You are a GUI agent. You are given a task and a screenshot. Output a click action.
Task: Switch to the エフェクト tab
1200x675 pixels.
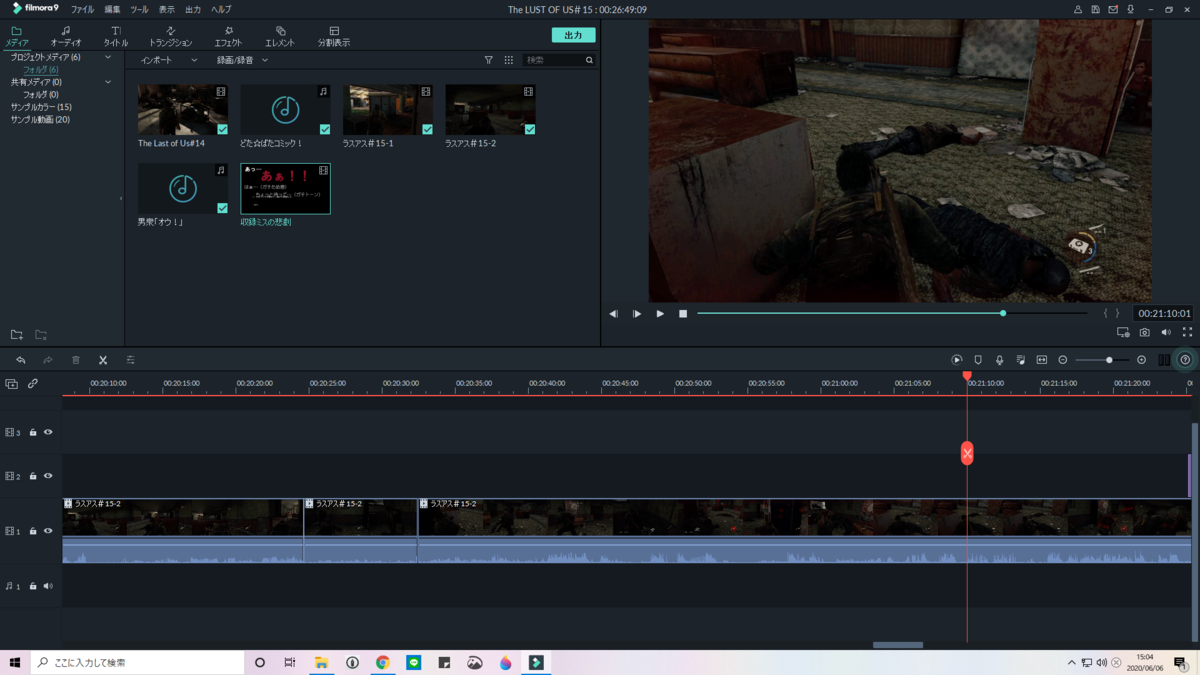pos(228,37)
